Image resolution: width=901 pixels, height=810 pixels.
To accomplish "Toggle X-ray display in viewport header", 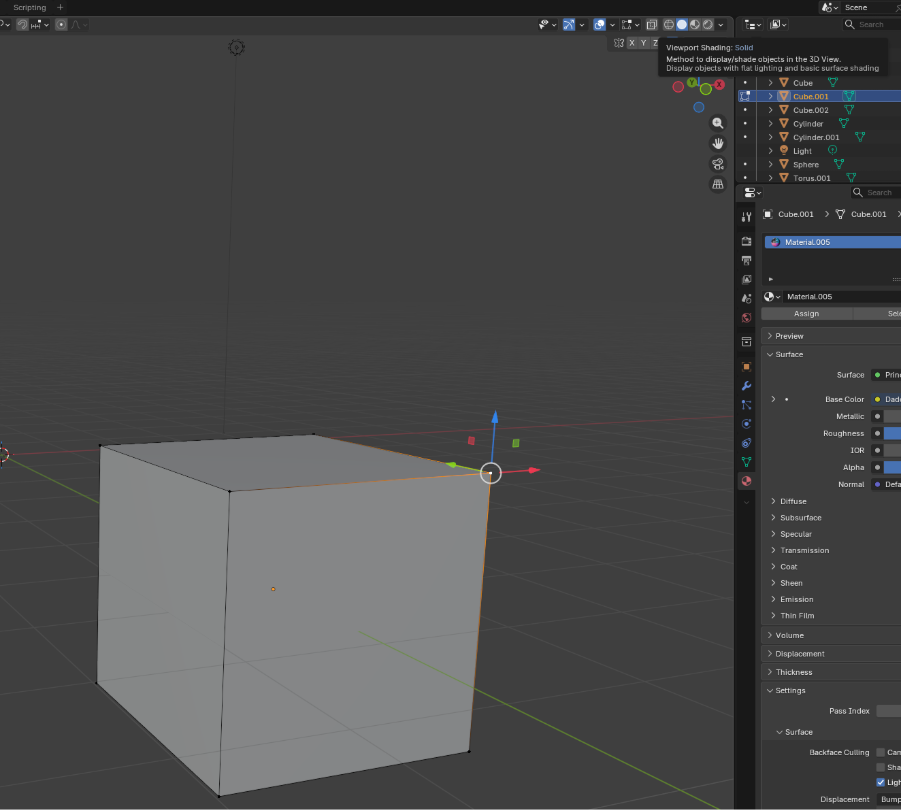I will pos(651,25).
